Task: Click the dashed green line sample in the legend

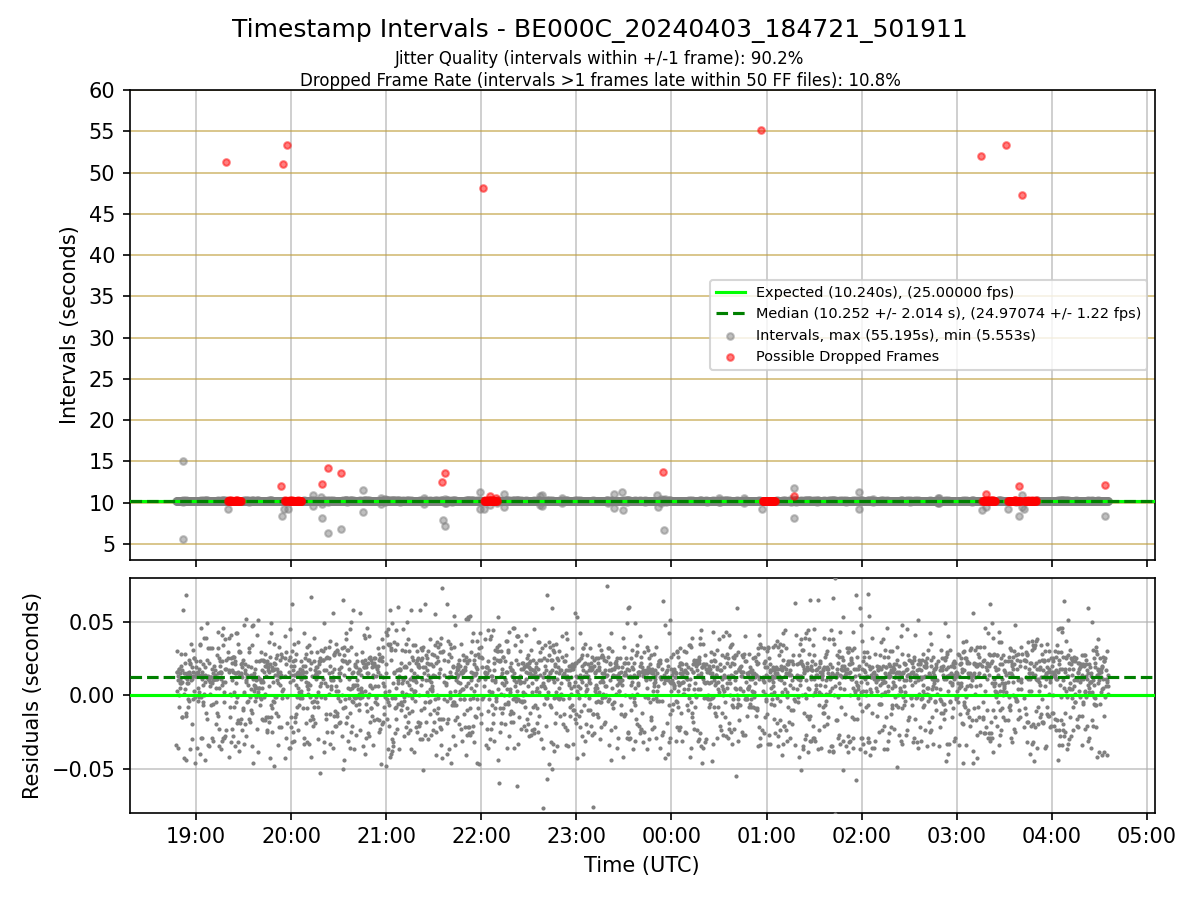Action: coord(731,314)
